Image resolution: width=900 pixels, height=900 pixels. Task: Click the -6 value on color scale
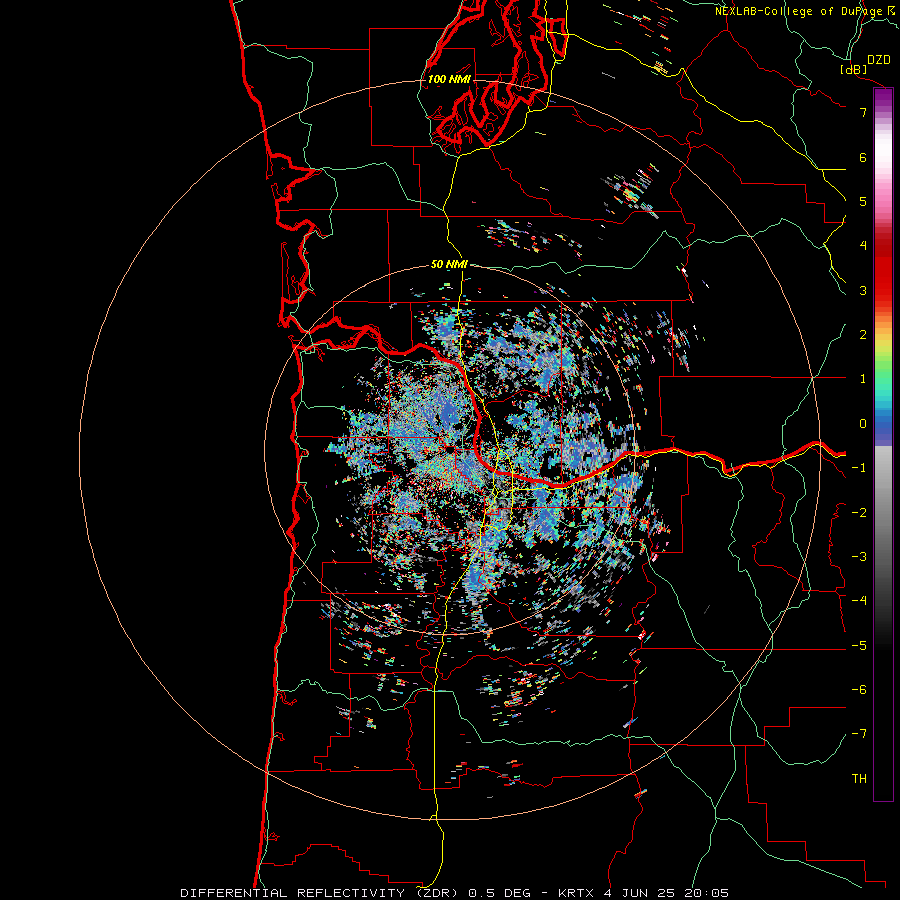click(859, 690)
